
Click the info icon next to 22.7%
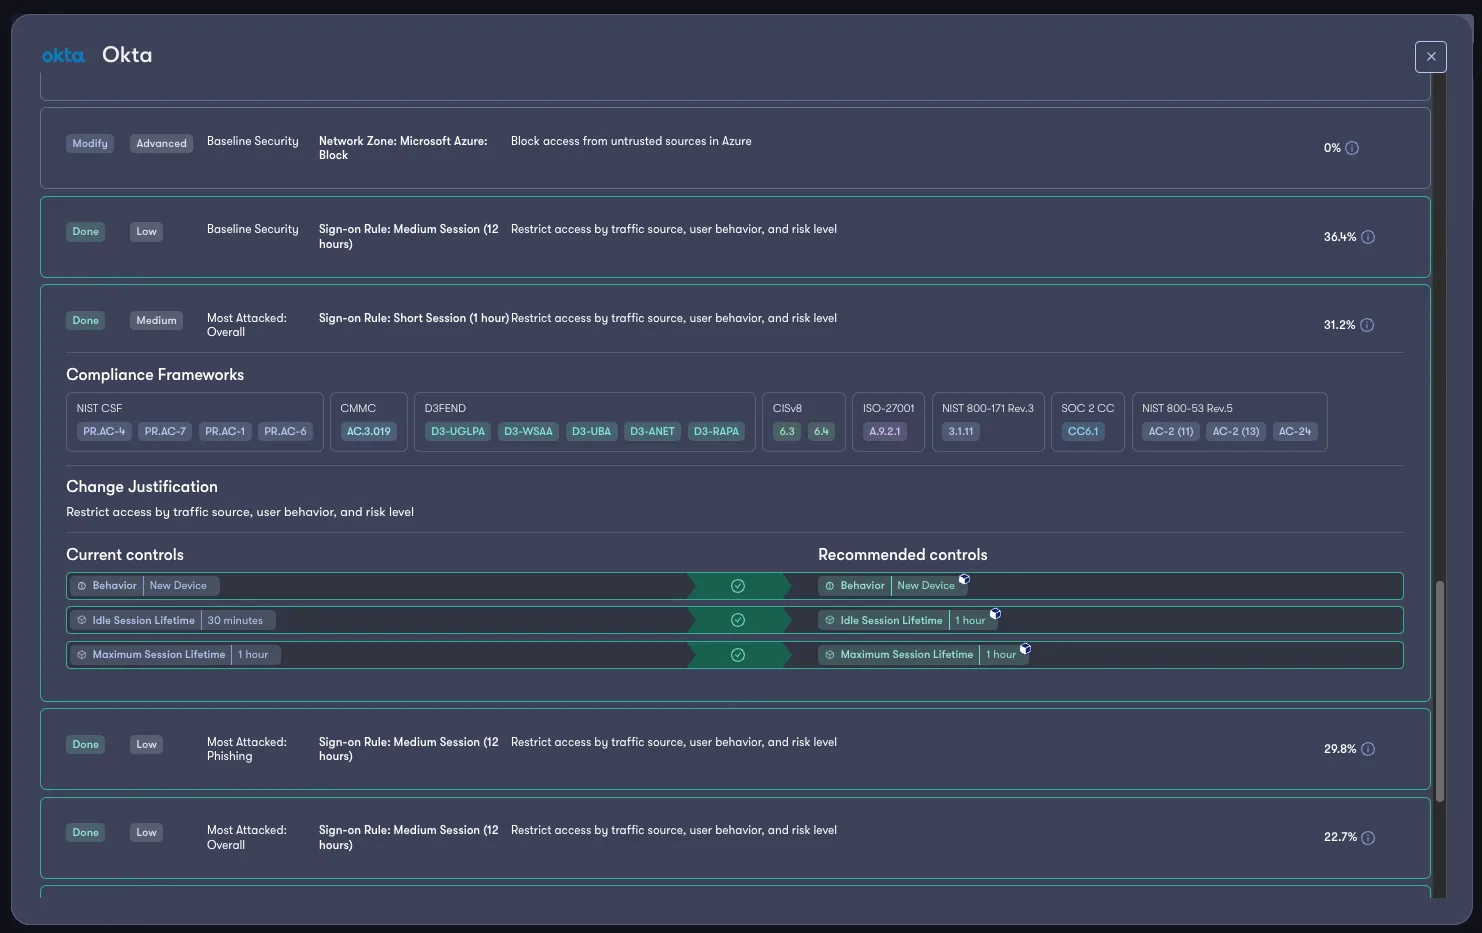1368,837
